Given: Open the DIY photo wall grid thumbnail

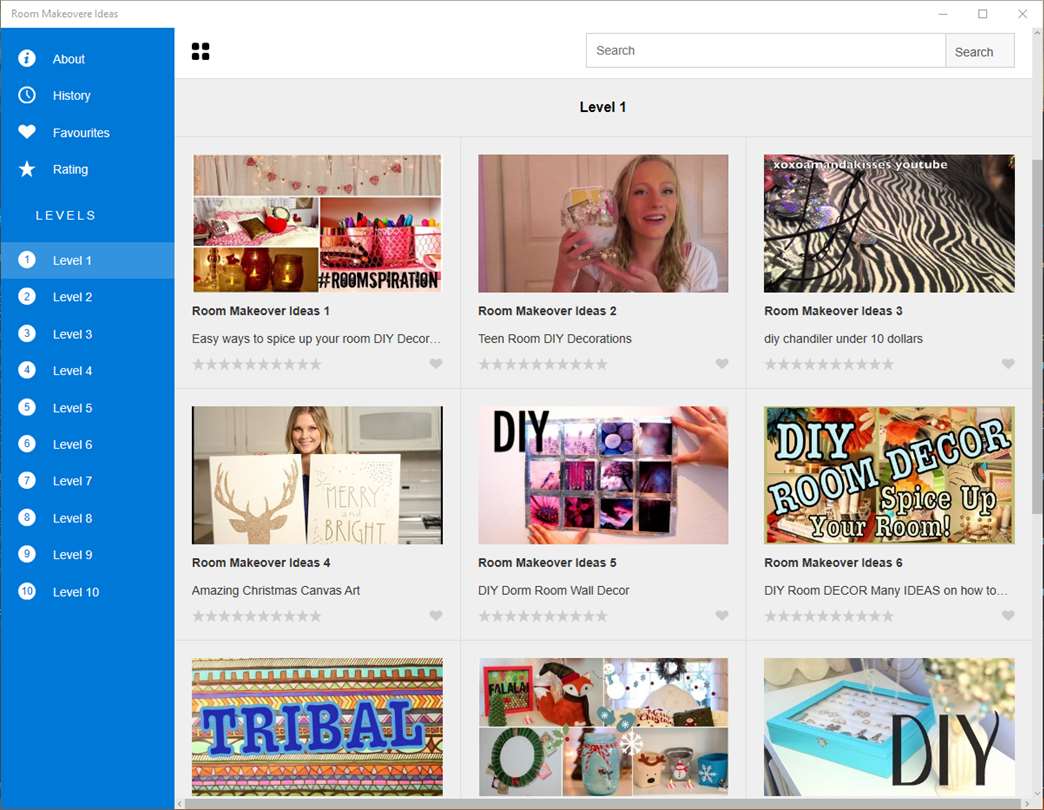Looking at the screenshot, I should click(x=603, y=475).
